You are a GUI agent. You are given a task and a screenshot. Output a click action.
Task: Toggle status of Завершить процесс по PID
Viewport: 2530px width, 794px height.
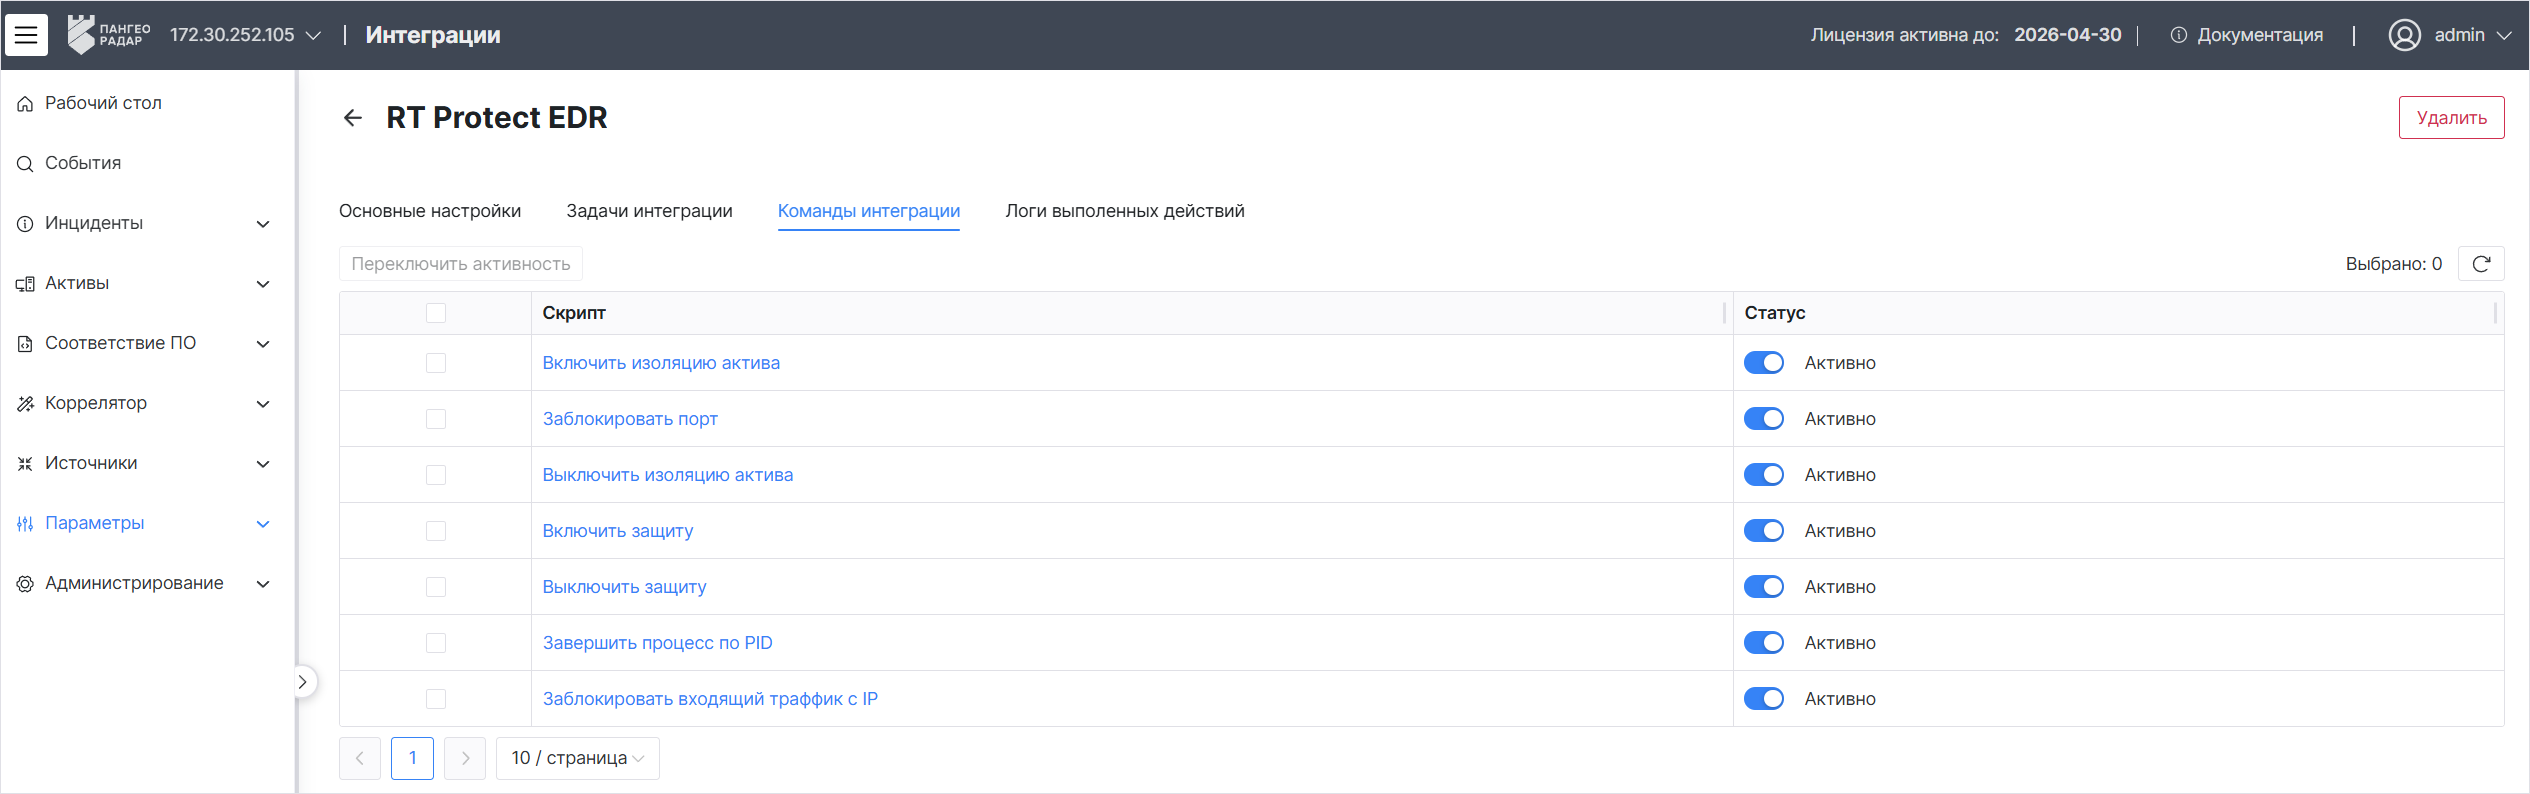[x=1764, y=643]
